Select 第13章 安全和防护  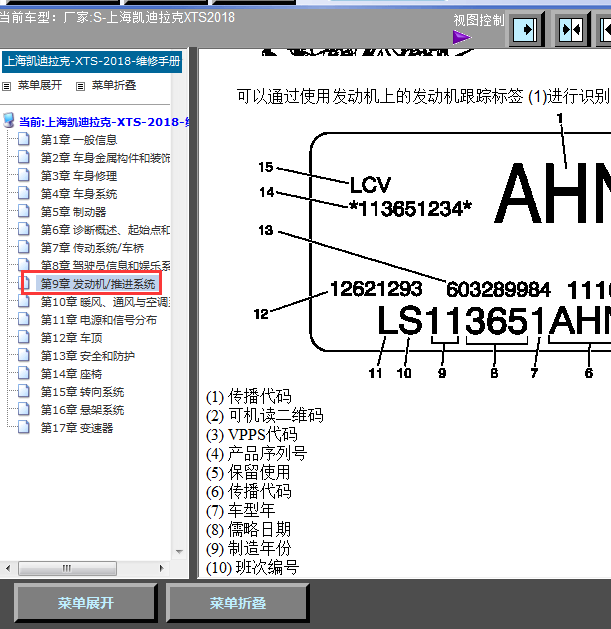click(x=87, y=356)
